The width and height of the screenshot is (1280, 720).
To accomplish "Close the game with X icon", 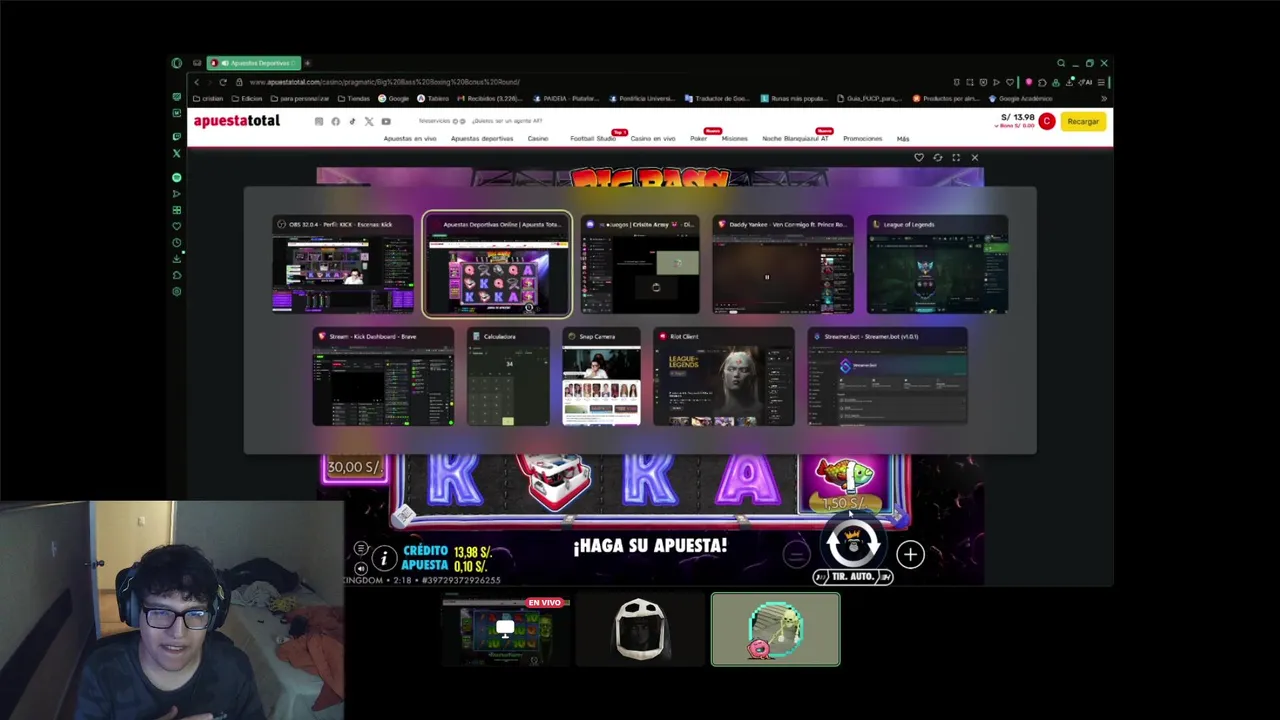I will [x=975, y=157].
